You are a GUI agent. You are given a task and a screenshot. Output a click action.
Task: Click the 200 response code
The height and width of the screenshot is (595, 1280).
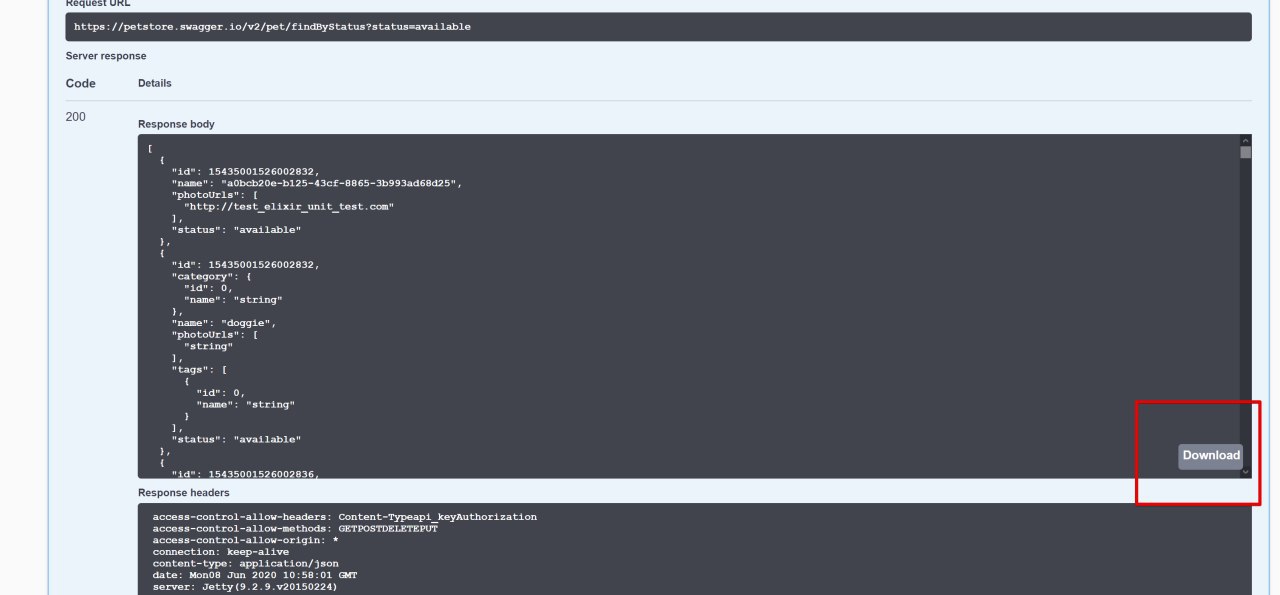[x=76, y=117]
